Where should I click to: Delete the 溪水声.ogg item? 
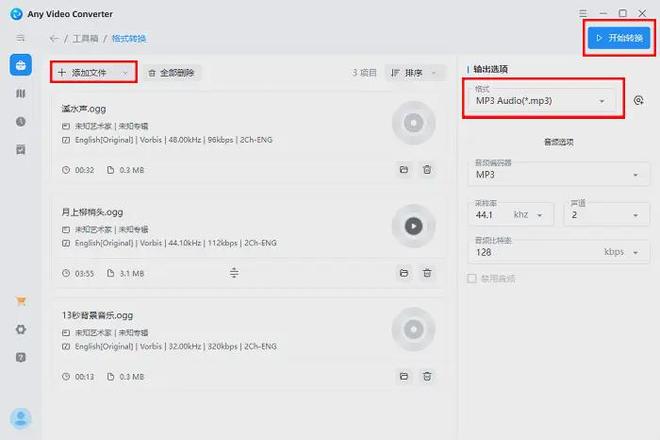pyautogui.click(x=427, y=170)
